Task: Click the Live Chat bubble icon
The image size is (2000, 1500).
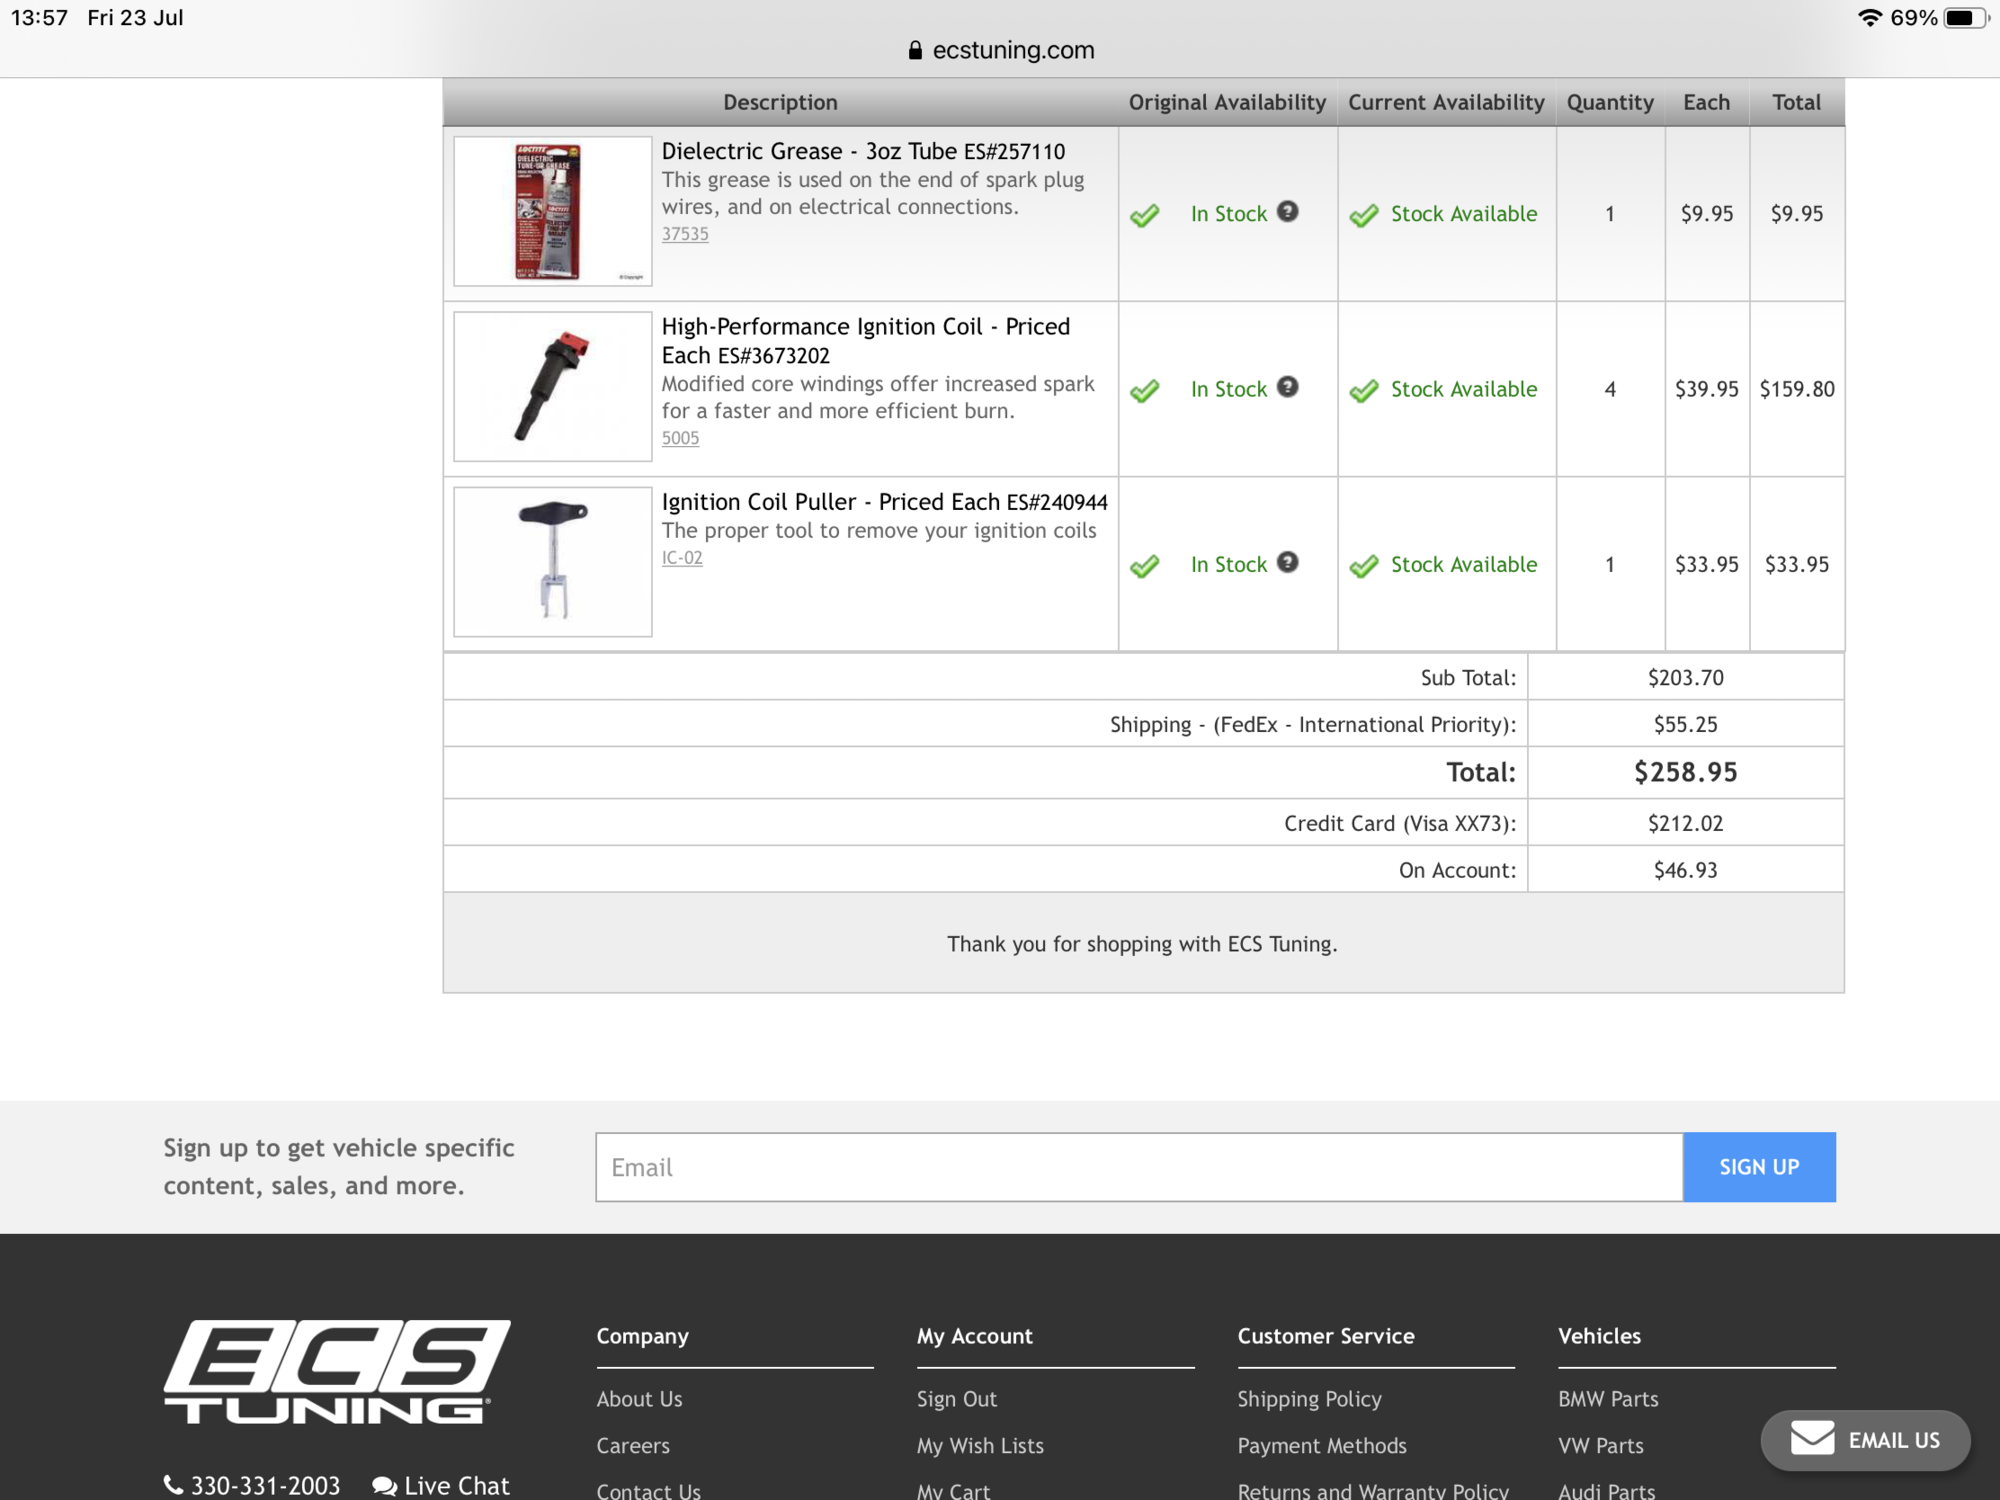Action: pos(384,1486)
